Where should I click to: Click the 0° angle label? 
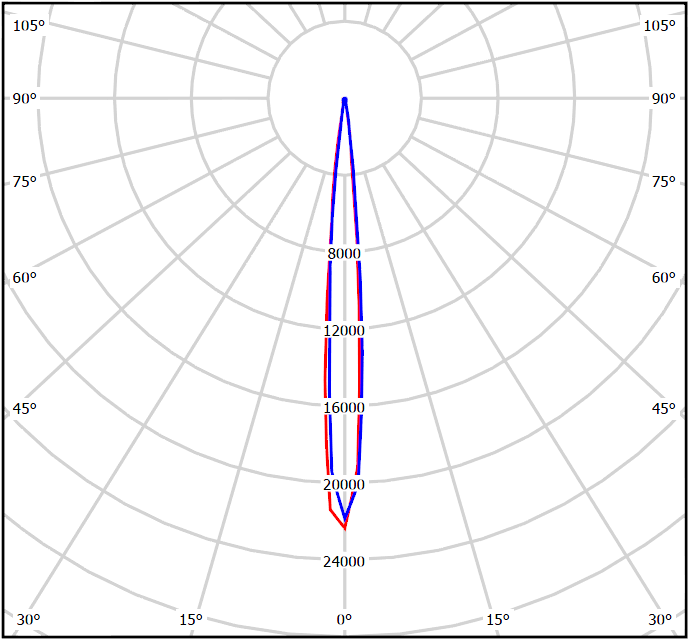(x=344, y=620)
